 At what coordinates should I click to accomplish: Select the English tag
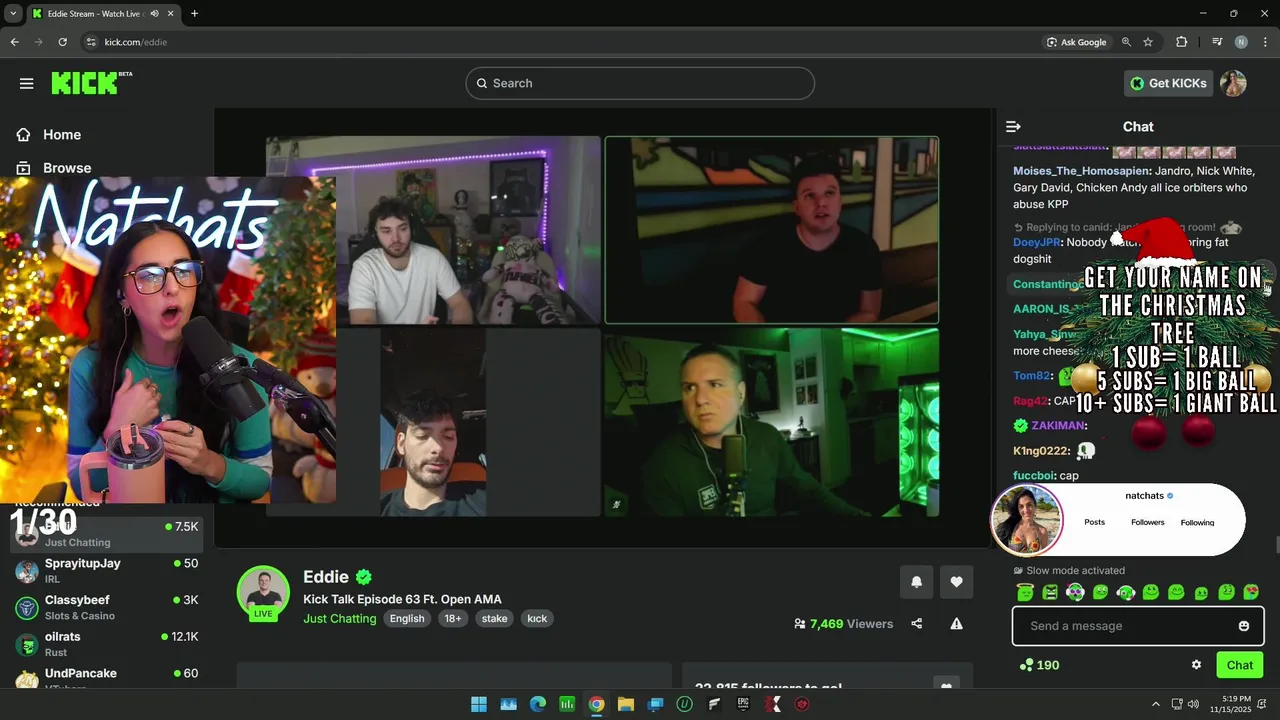407,618
